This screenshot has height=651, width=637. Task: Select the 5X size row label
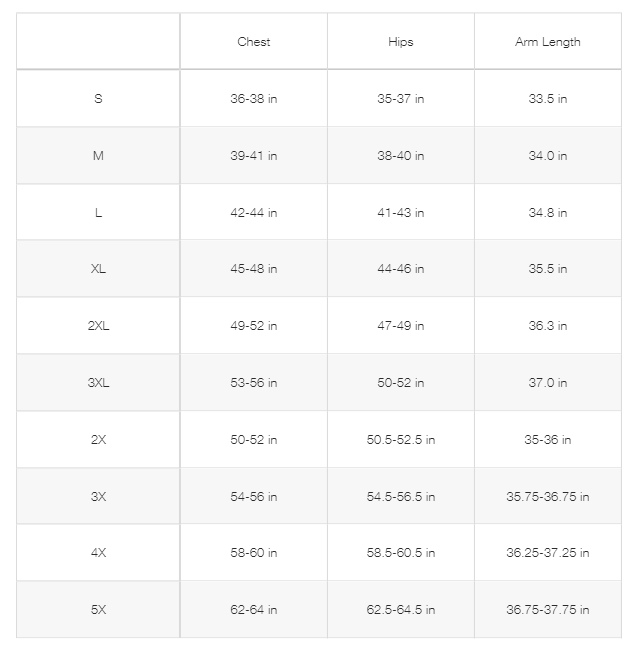(98, 609)
